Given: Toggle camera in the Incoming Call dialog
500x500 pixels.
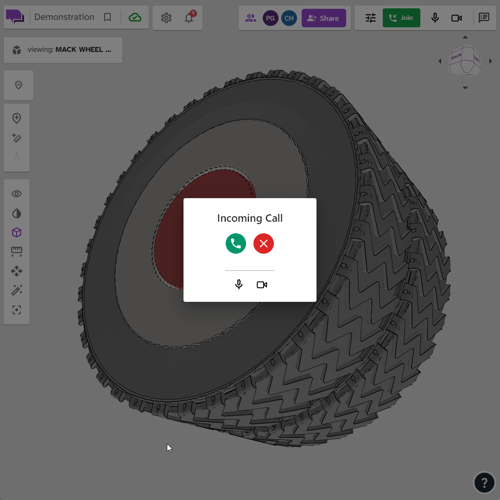Looking at the screenshot, I should pyautogui.click(x=262, y=284).
